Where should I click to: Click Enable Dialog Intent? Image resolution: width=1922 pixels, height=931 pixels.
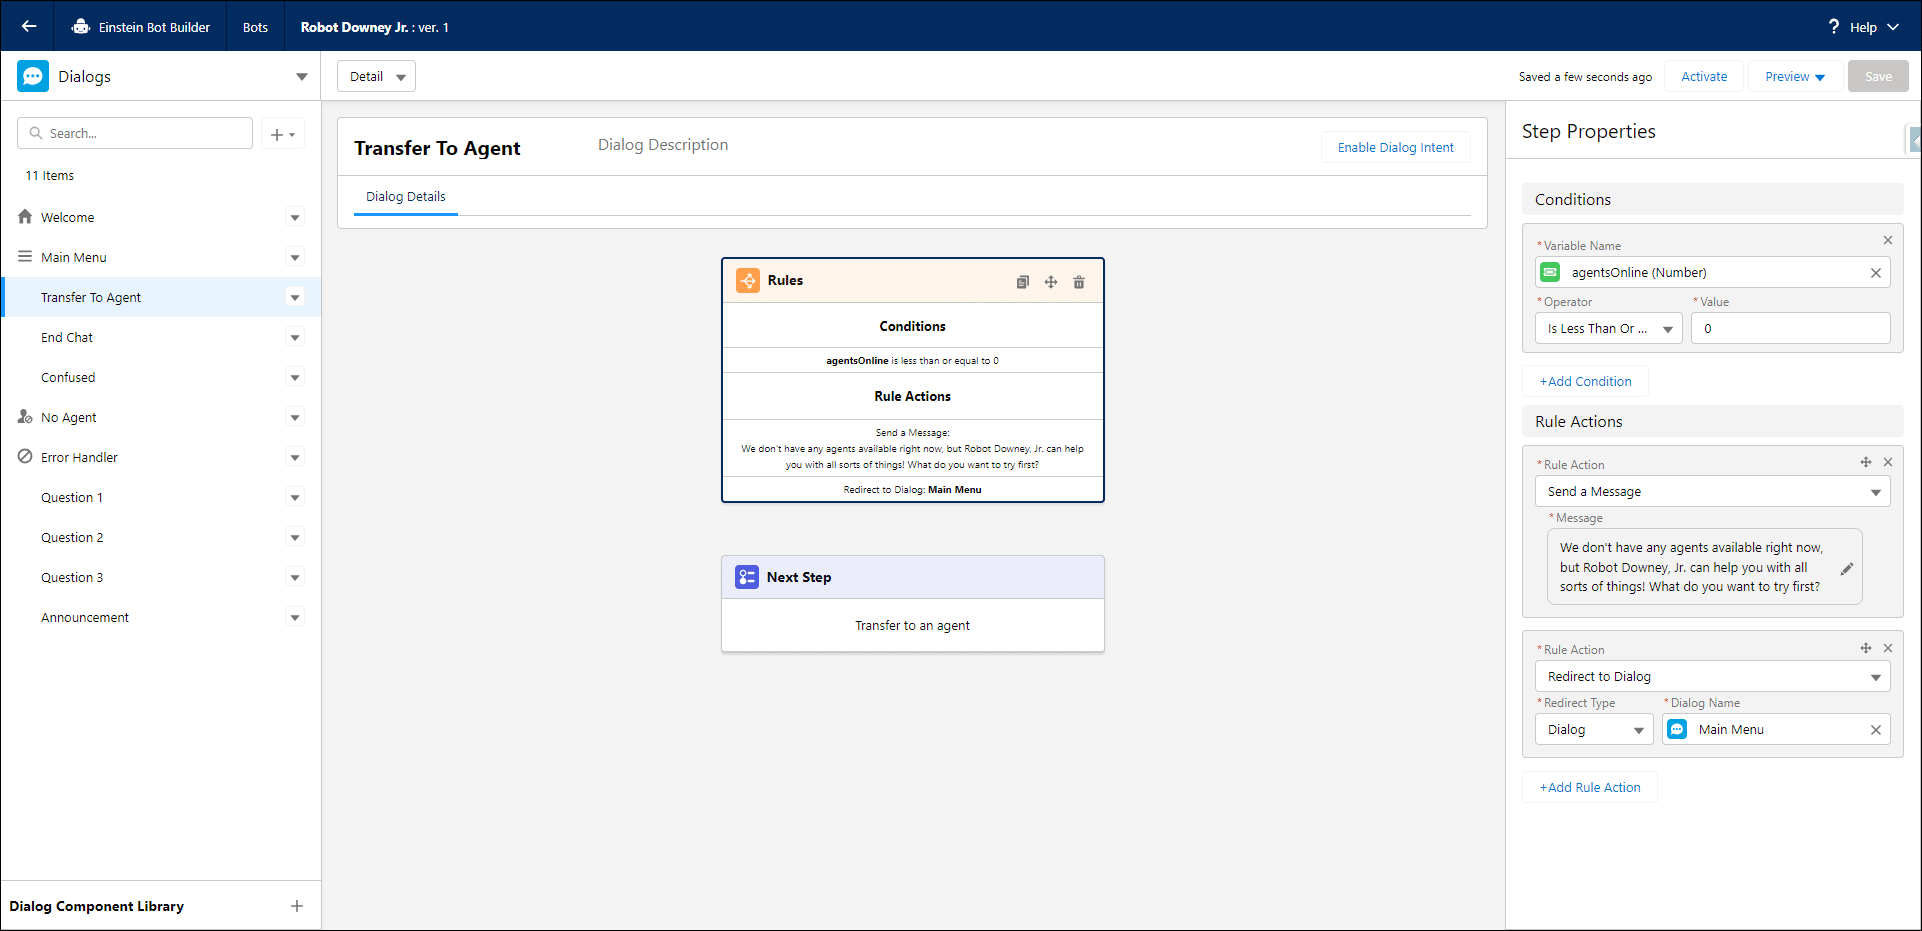click(x=1396, y=147)
